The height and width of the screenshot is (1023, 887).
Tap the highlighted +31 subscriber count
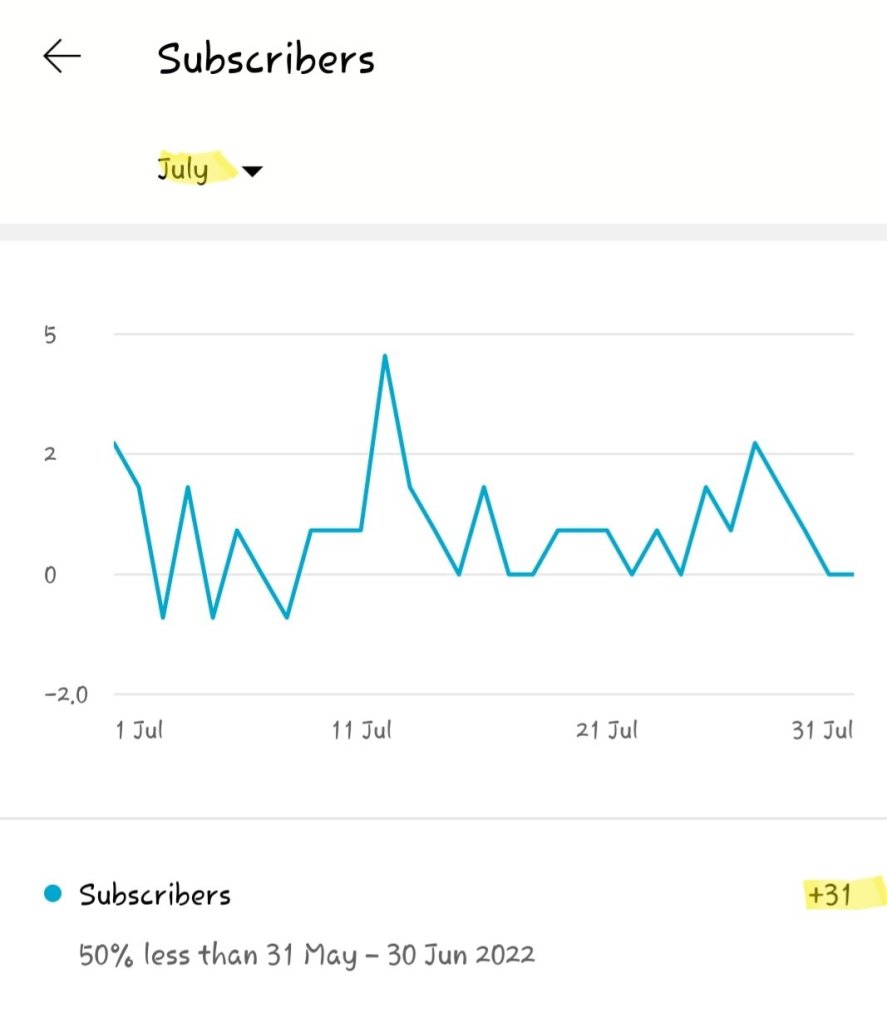pyautogui.click(x=830, y=894)
